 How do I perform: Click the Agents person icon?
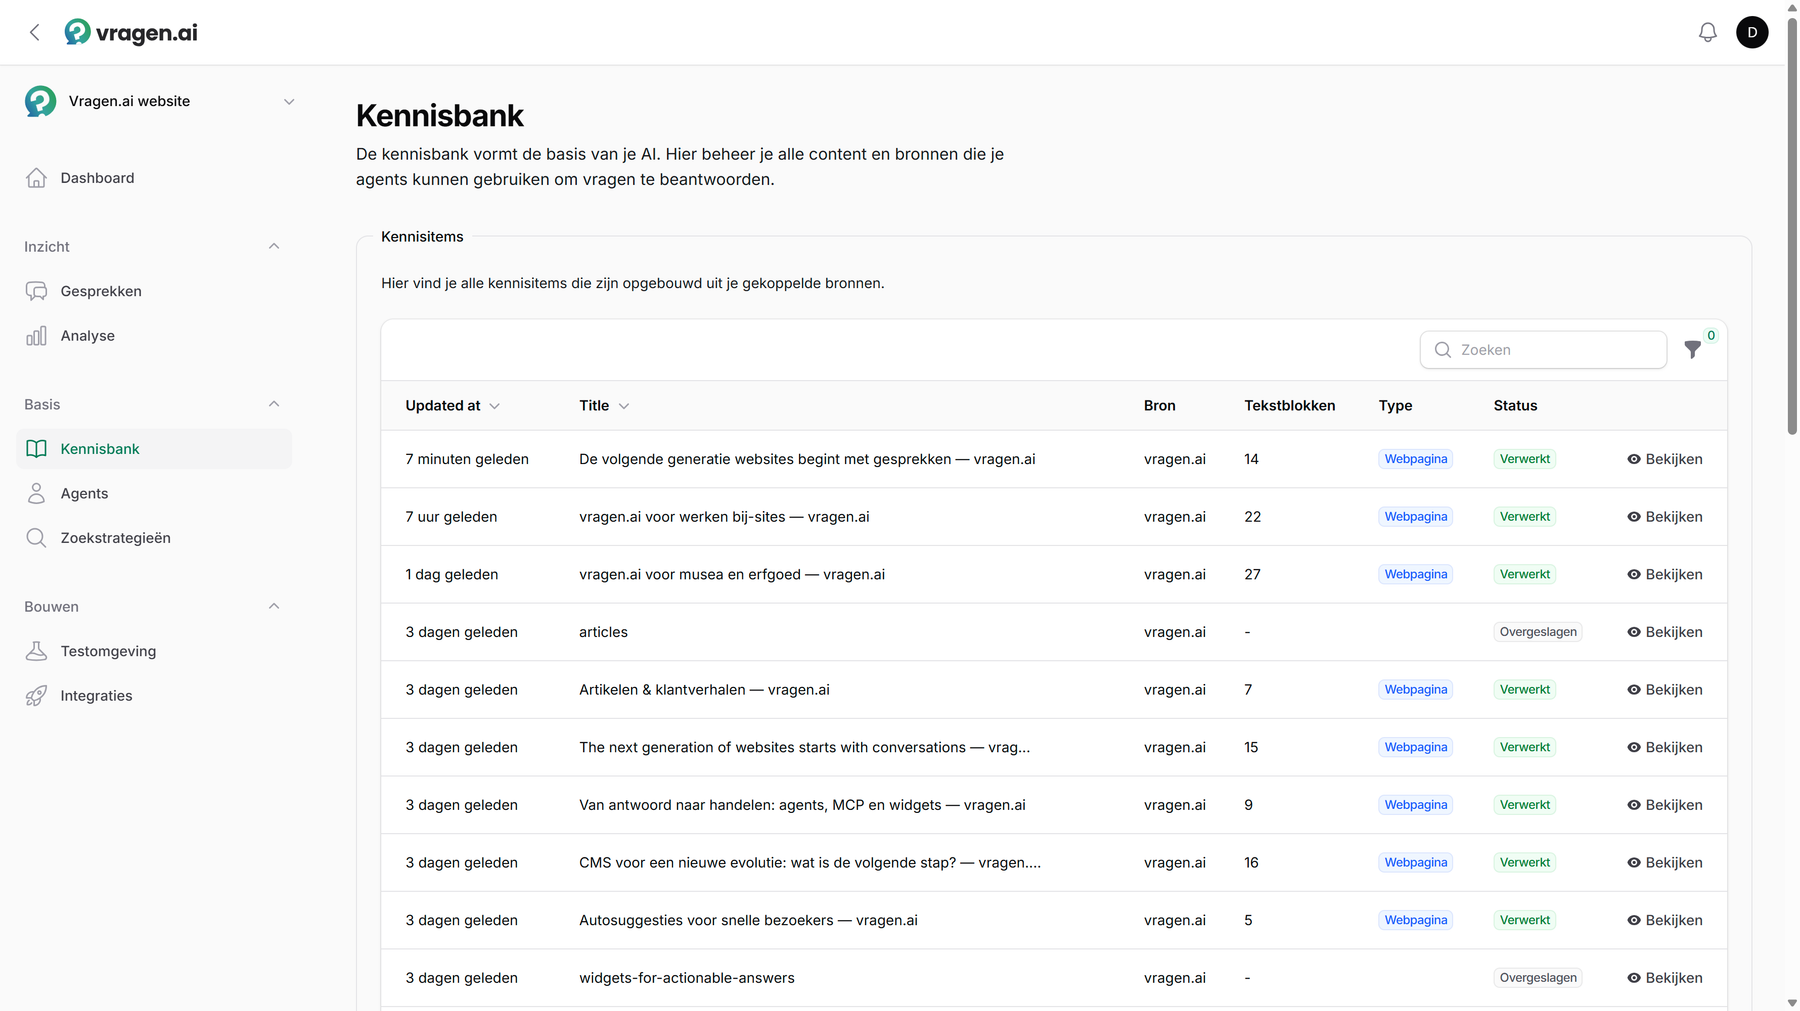point(37,493)
